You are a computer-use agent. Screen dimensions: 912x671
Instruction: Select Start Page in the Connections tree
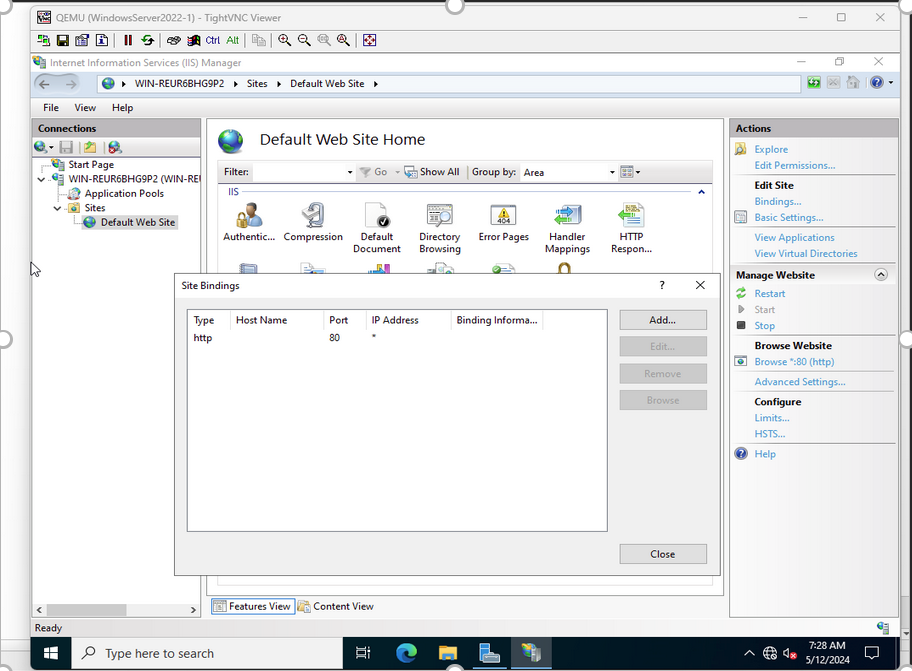coord(91,165)
